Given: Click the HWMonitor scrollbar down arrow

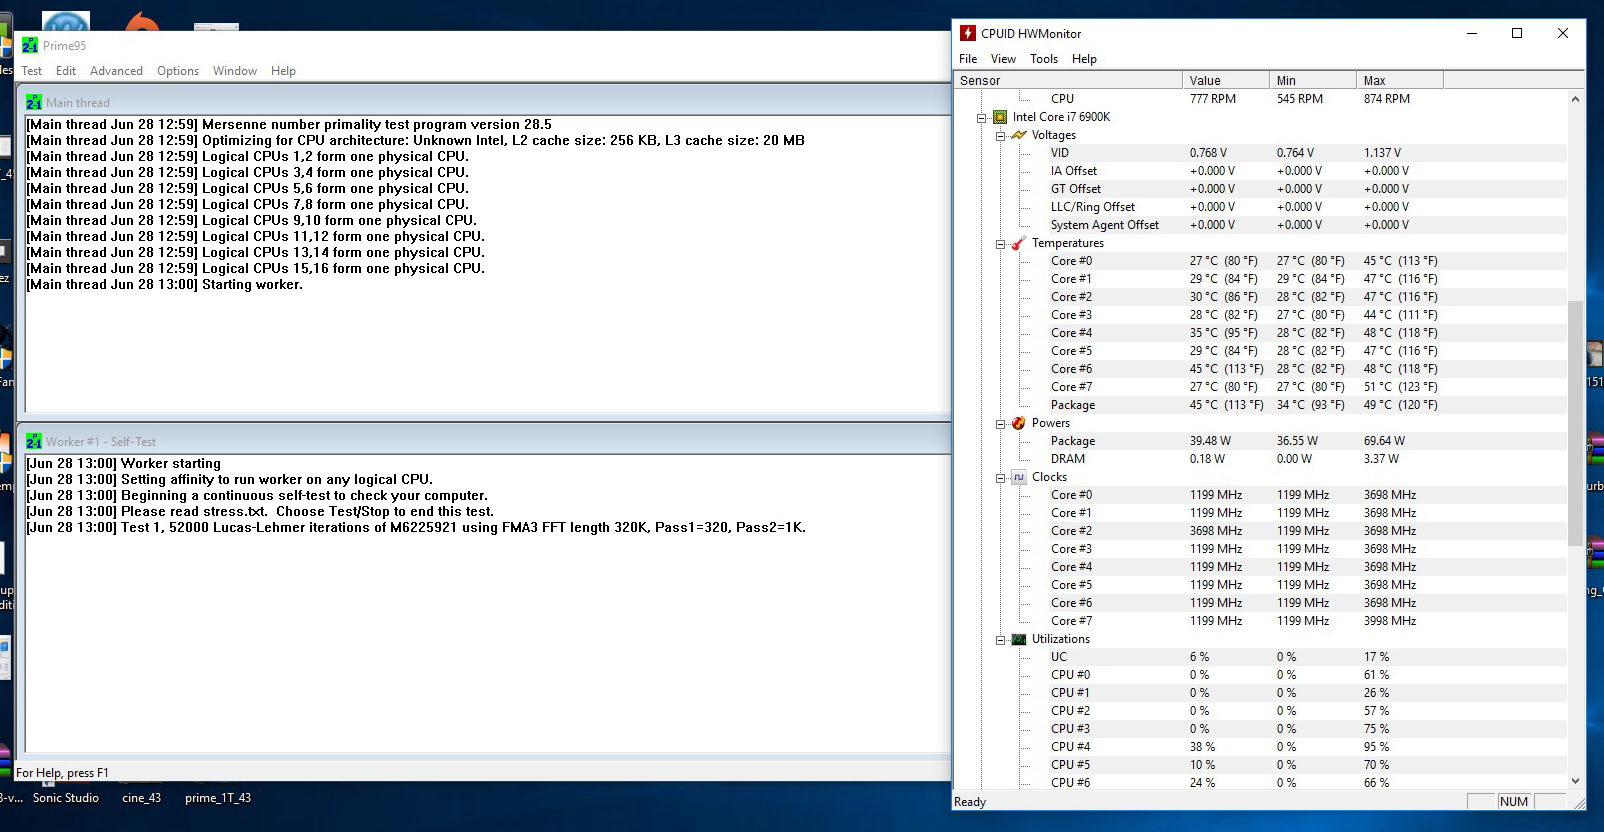Looking at the screenshot, I should pyautogui.click(x=1576, y=781).
